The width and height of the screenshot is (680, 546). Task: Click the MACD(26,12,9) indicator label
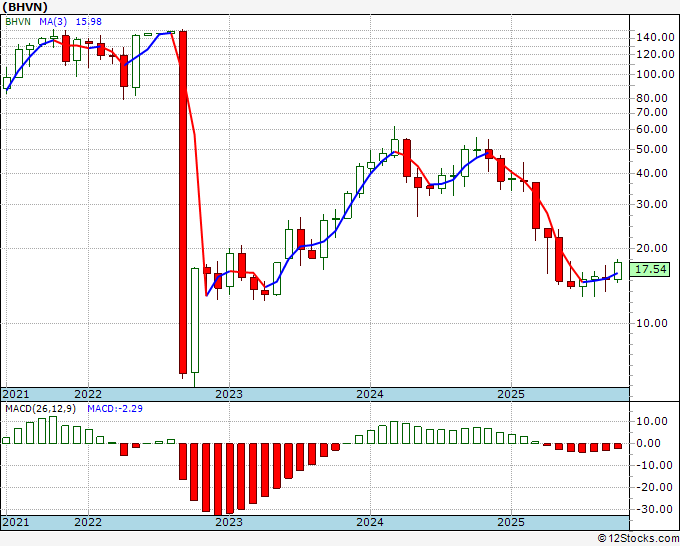(x=40, y=409)
